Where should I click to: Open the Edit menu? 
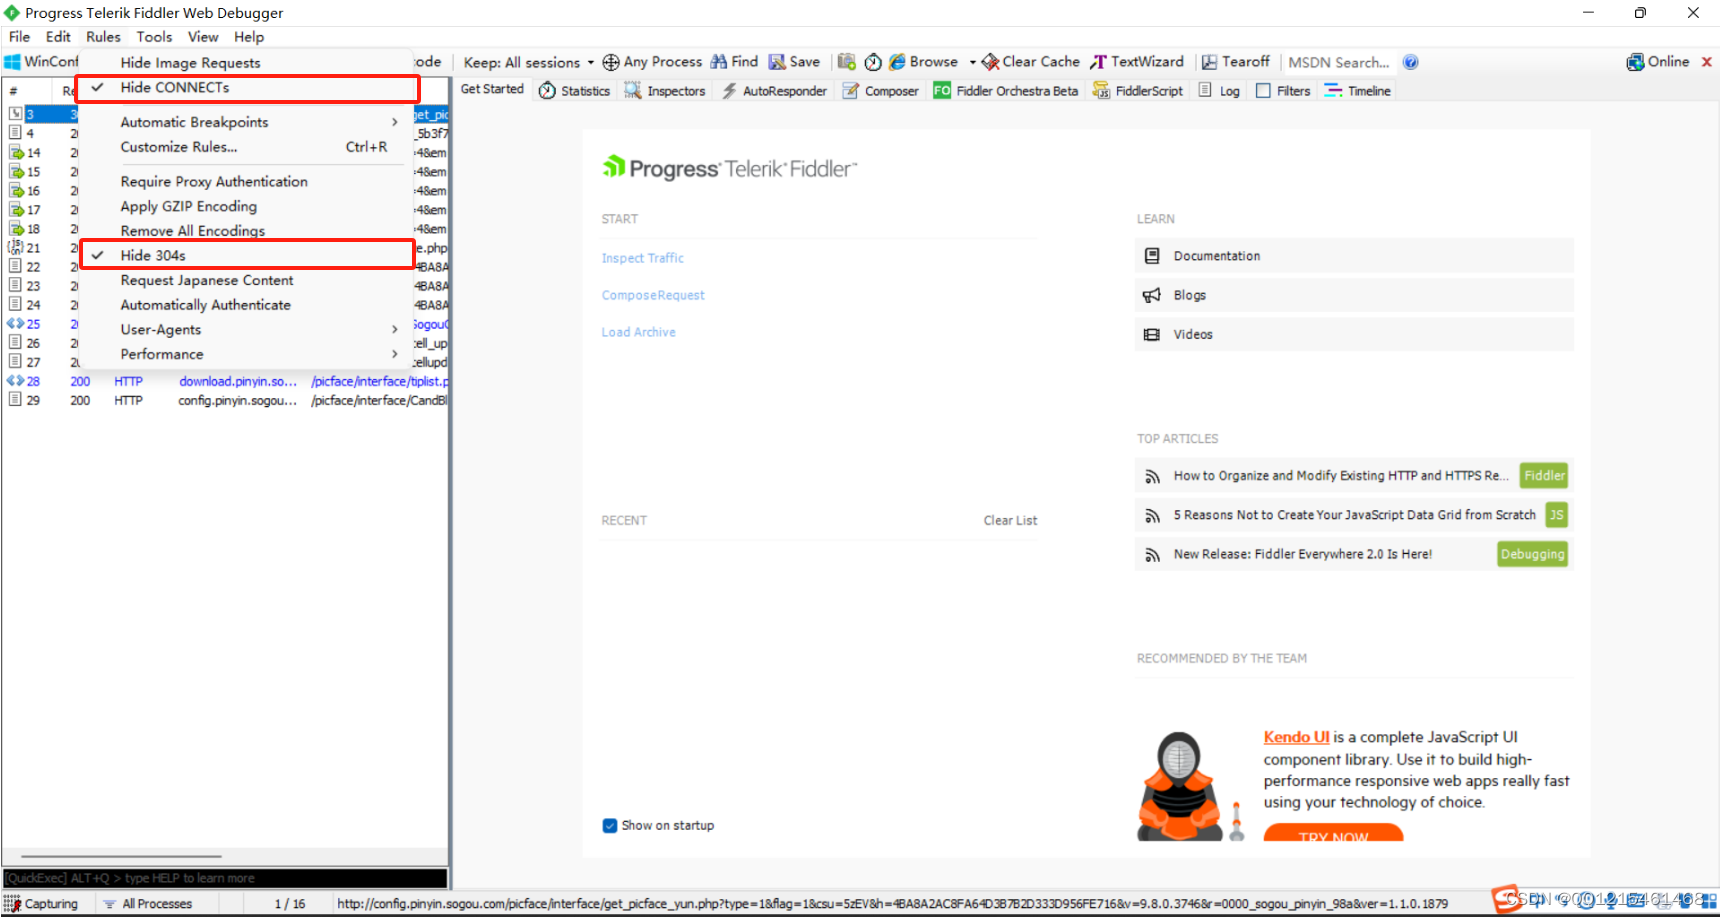58,37
